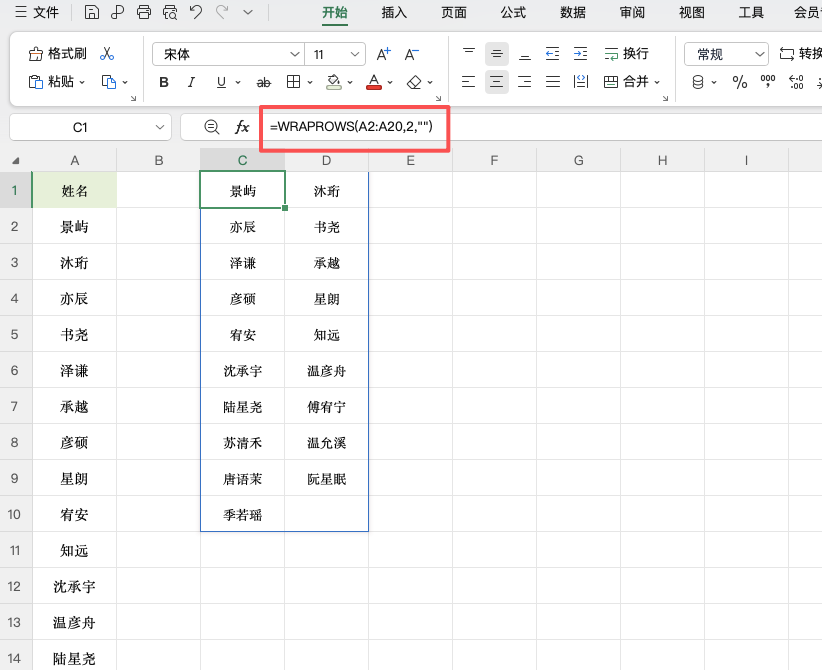Select cell containing 季若瑶
This screenshot has width=822, height=670.
[x=243, y=514]
